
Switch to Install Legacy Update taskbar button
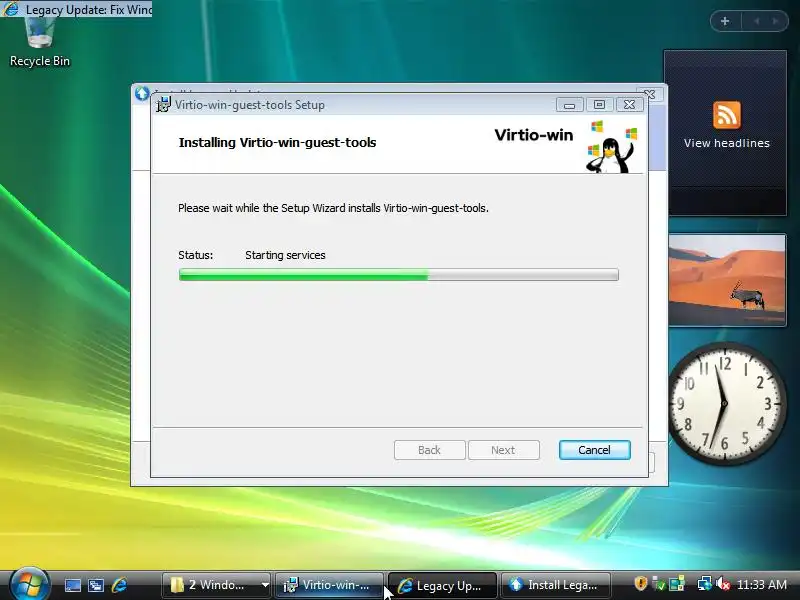click(x=556, y=585)
